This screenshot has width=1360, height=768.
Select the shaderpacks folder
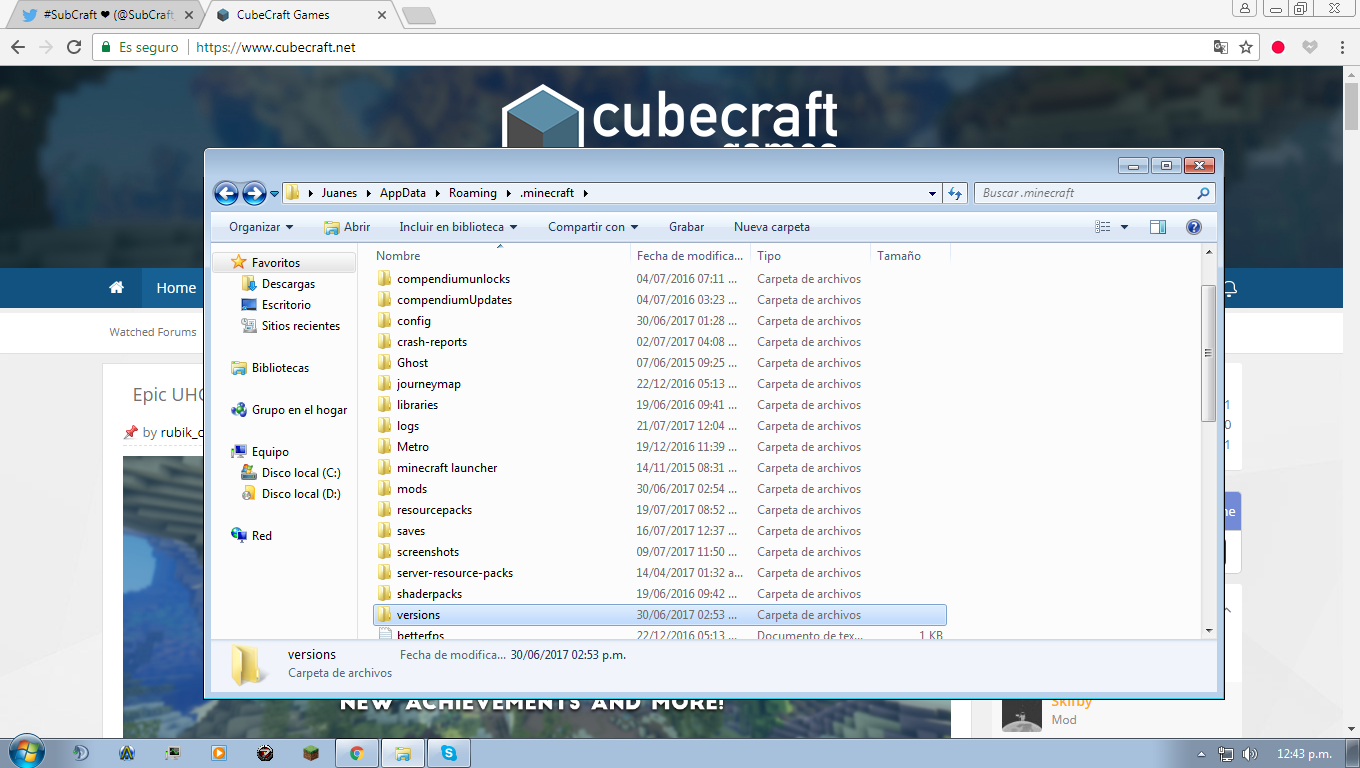point(660,594)
